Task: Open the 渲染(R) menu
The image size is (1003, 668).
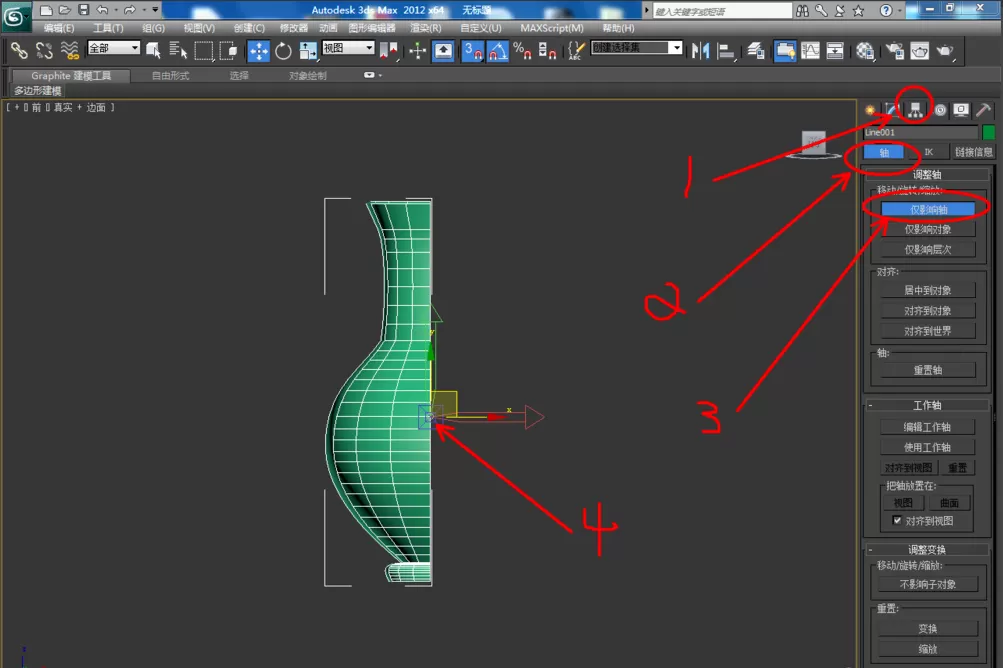Action: click(425, 28)
